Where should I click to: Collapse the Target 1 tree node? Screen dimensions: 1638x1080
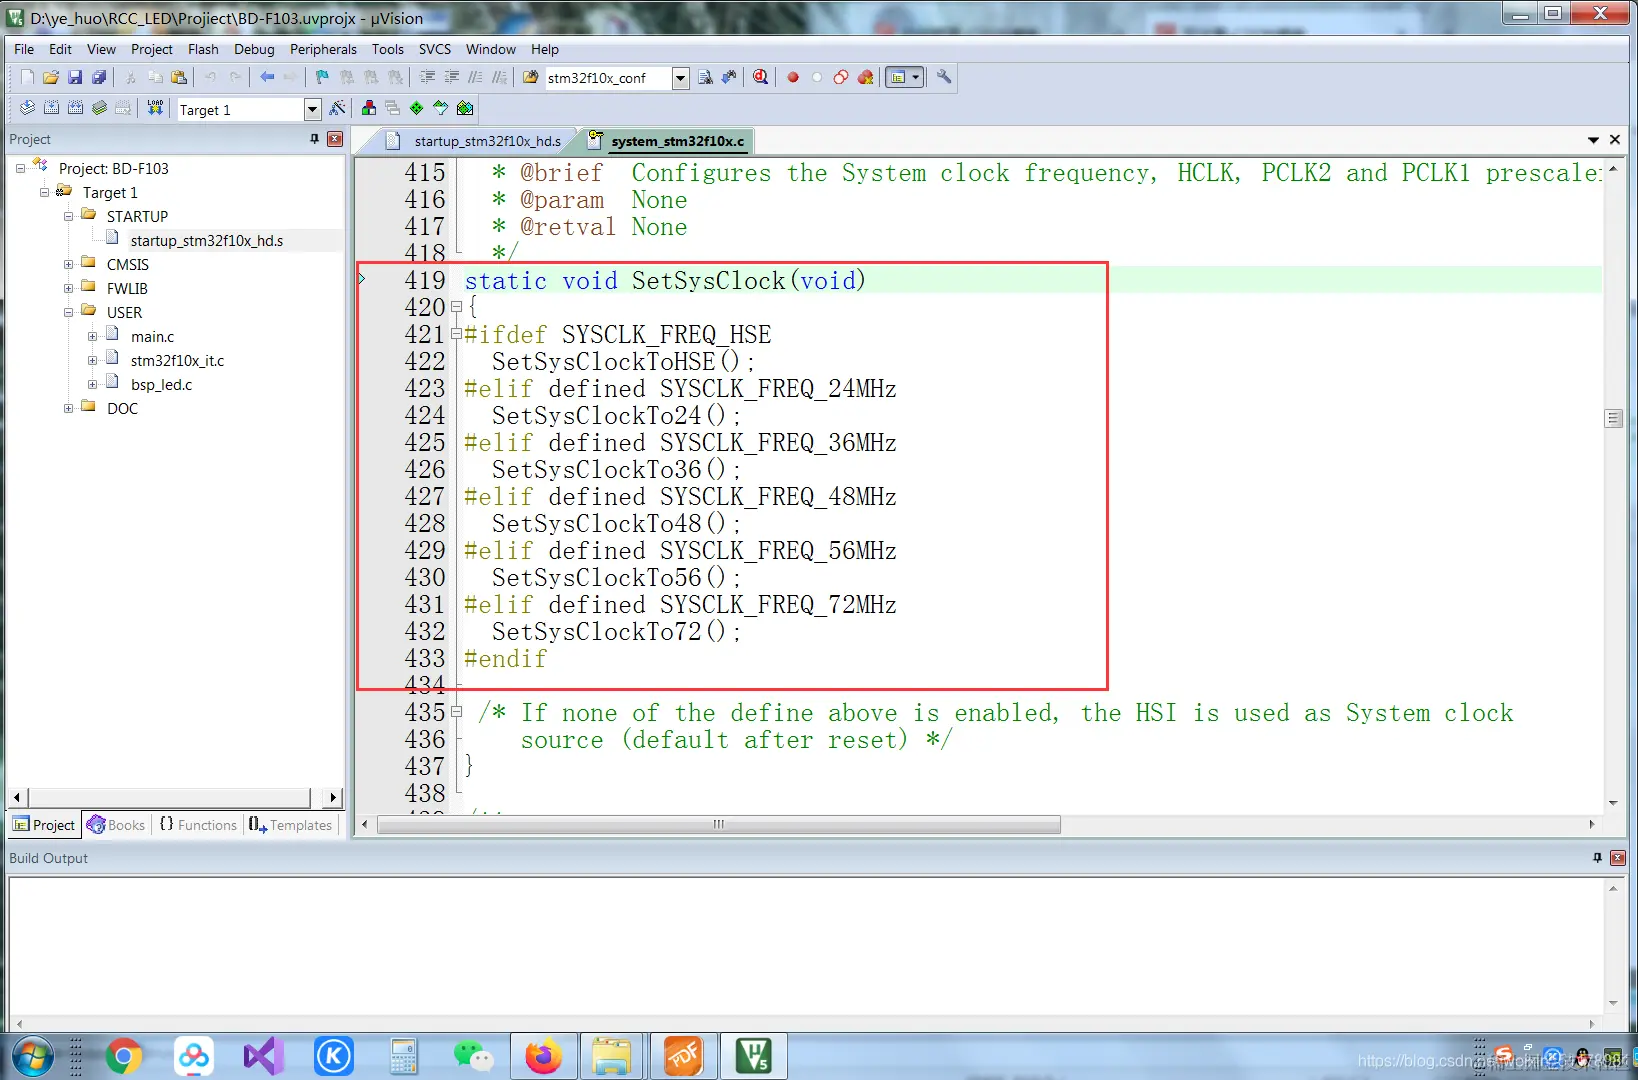point(44,192)
